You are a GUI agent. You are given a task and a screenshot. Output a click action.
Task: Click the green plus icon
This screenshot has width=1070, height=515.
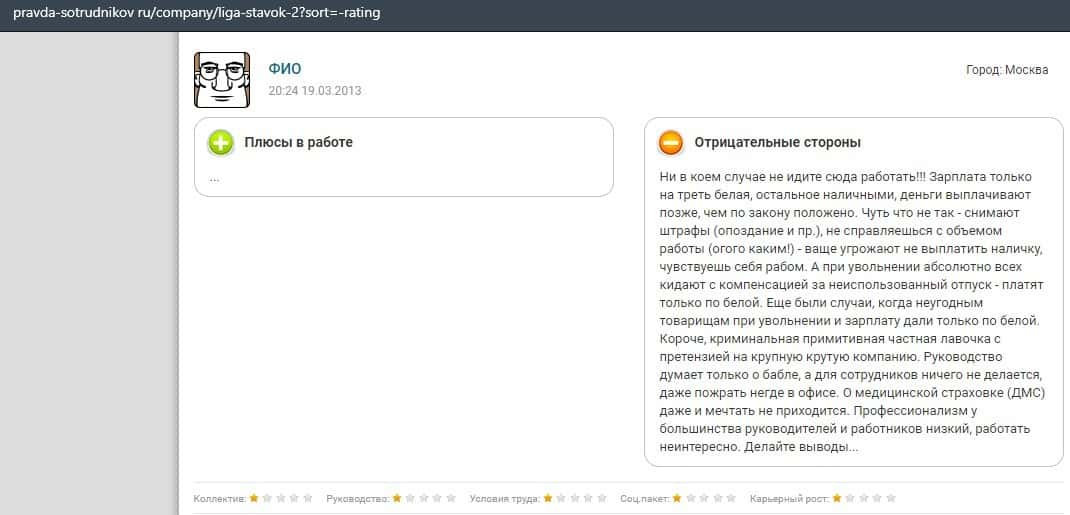click(221, 143)
